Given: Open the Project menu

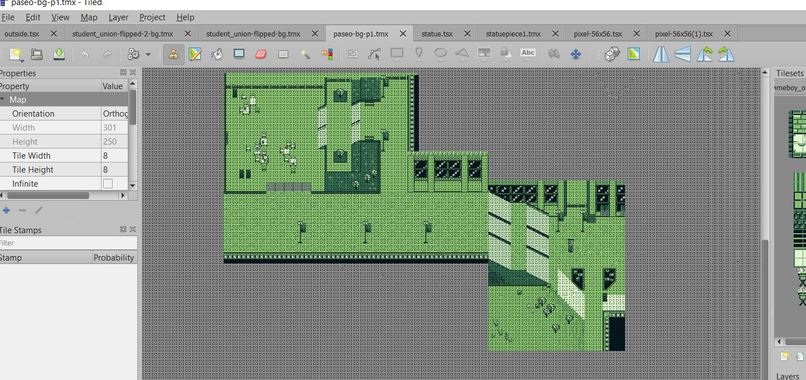Looking at the screenshot, I should pos(152,17).
